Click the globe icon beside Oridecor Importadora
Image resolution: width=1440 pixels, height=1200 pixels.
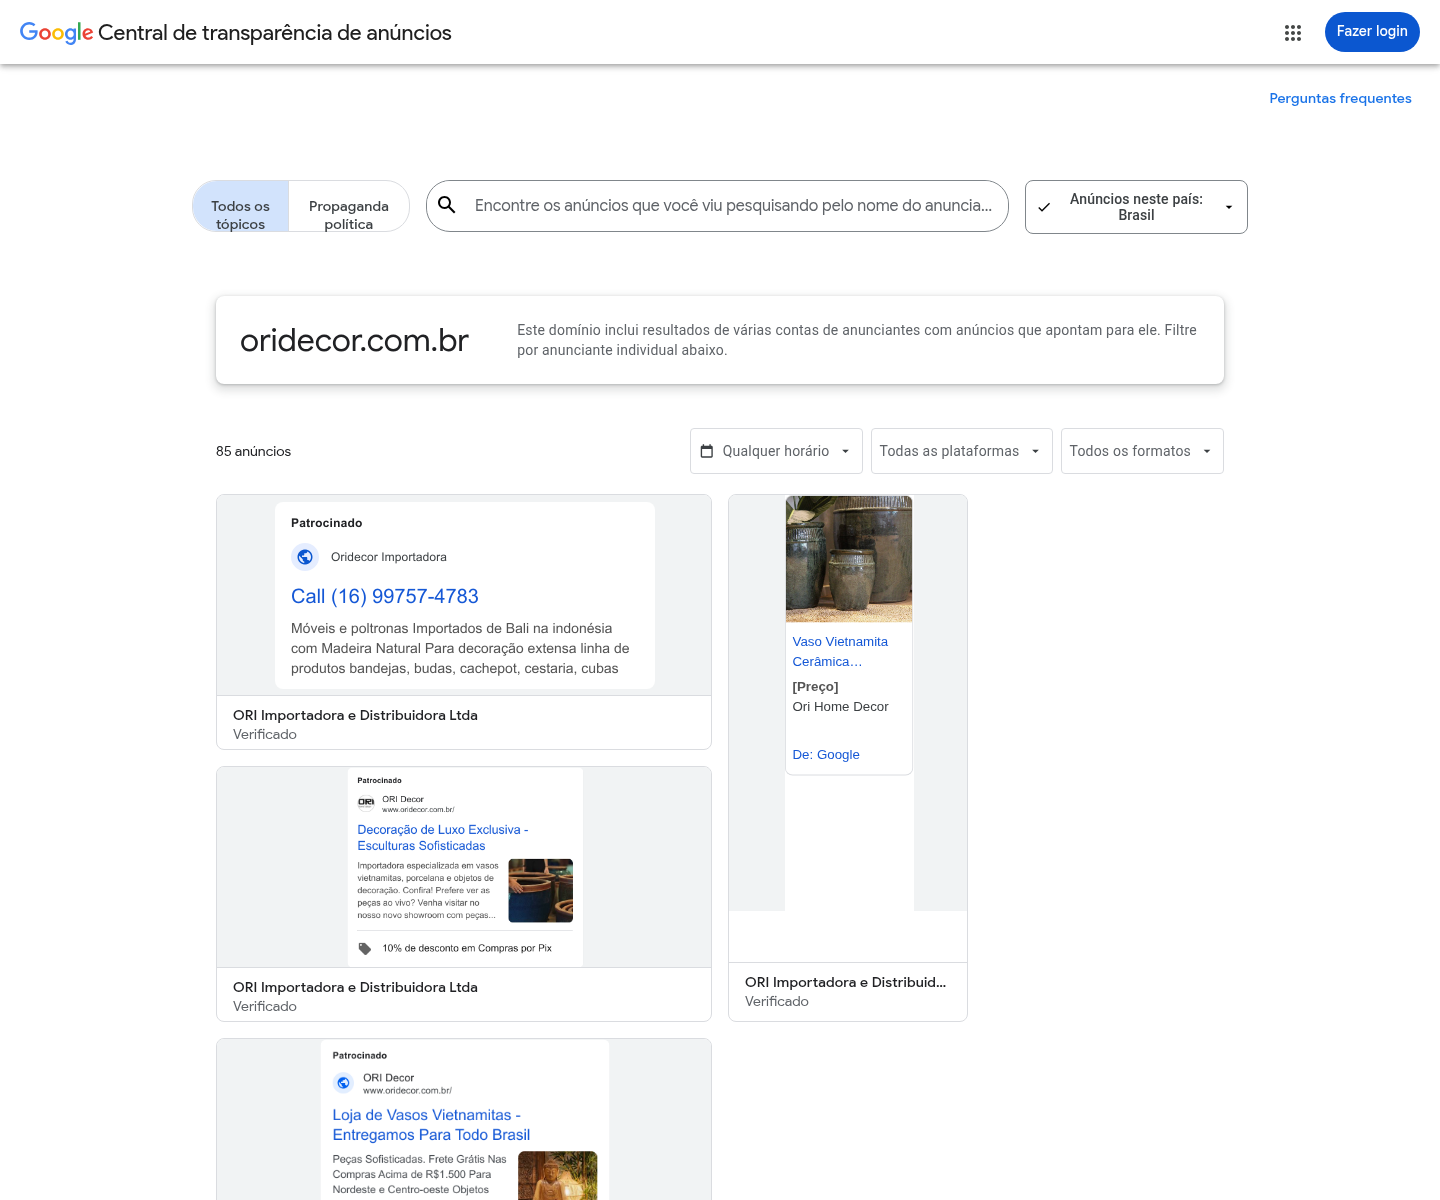(305, 557)
